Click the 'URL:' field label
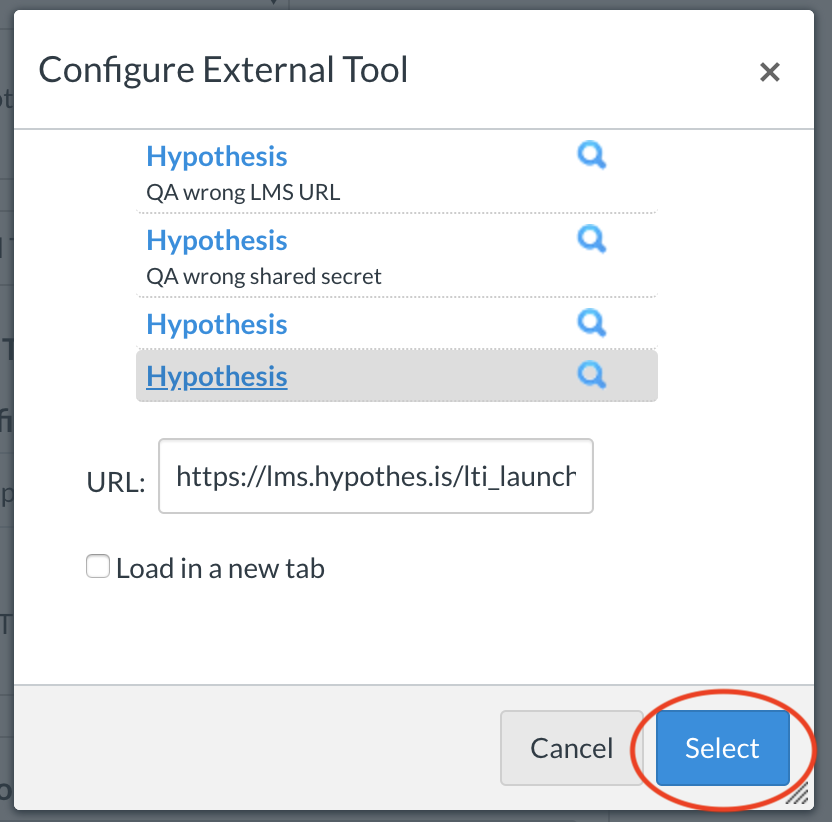The width and height of the screenshot is (832, 822). 116,482
